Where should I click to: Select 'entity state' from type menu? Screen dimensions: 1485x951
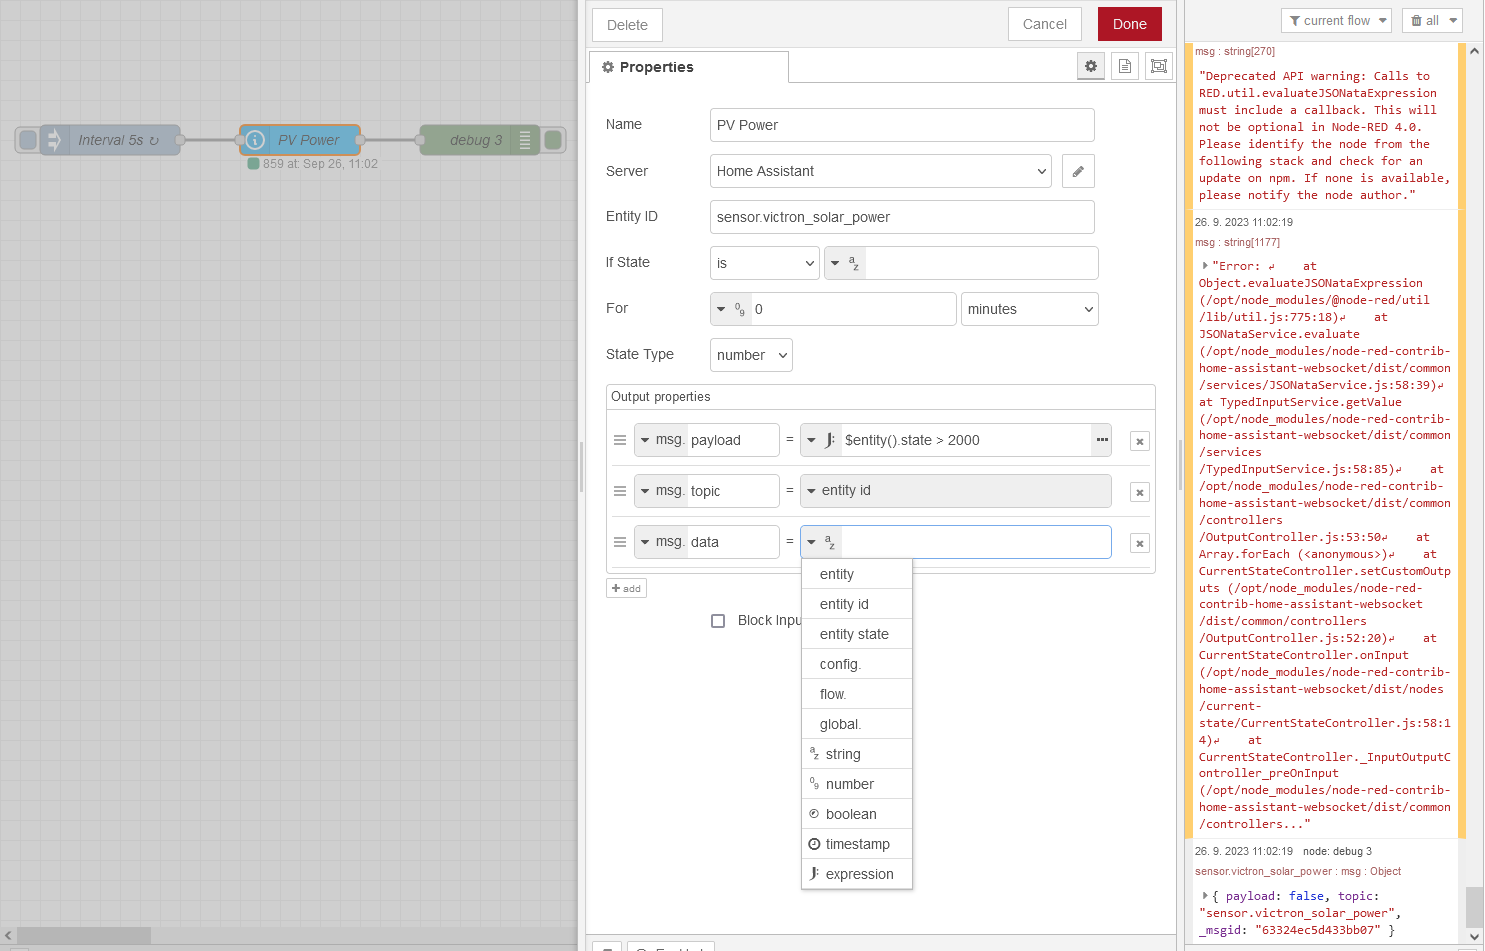854,634
